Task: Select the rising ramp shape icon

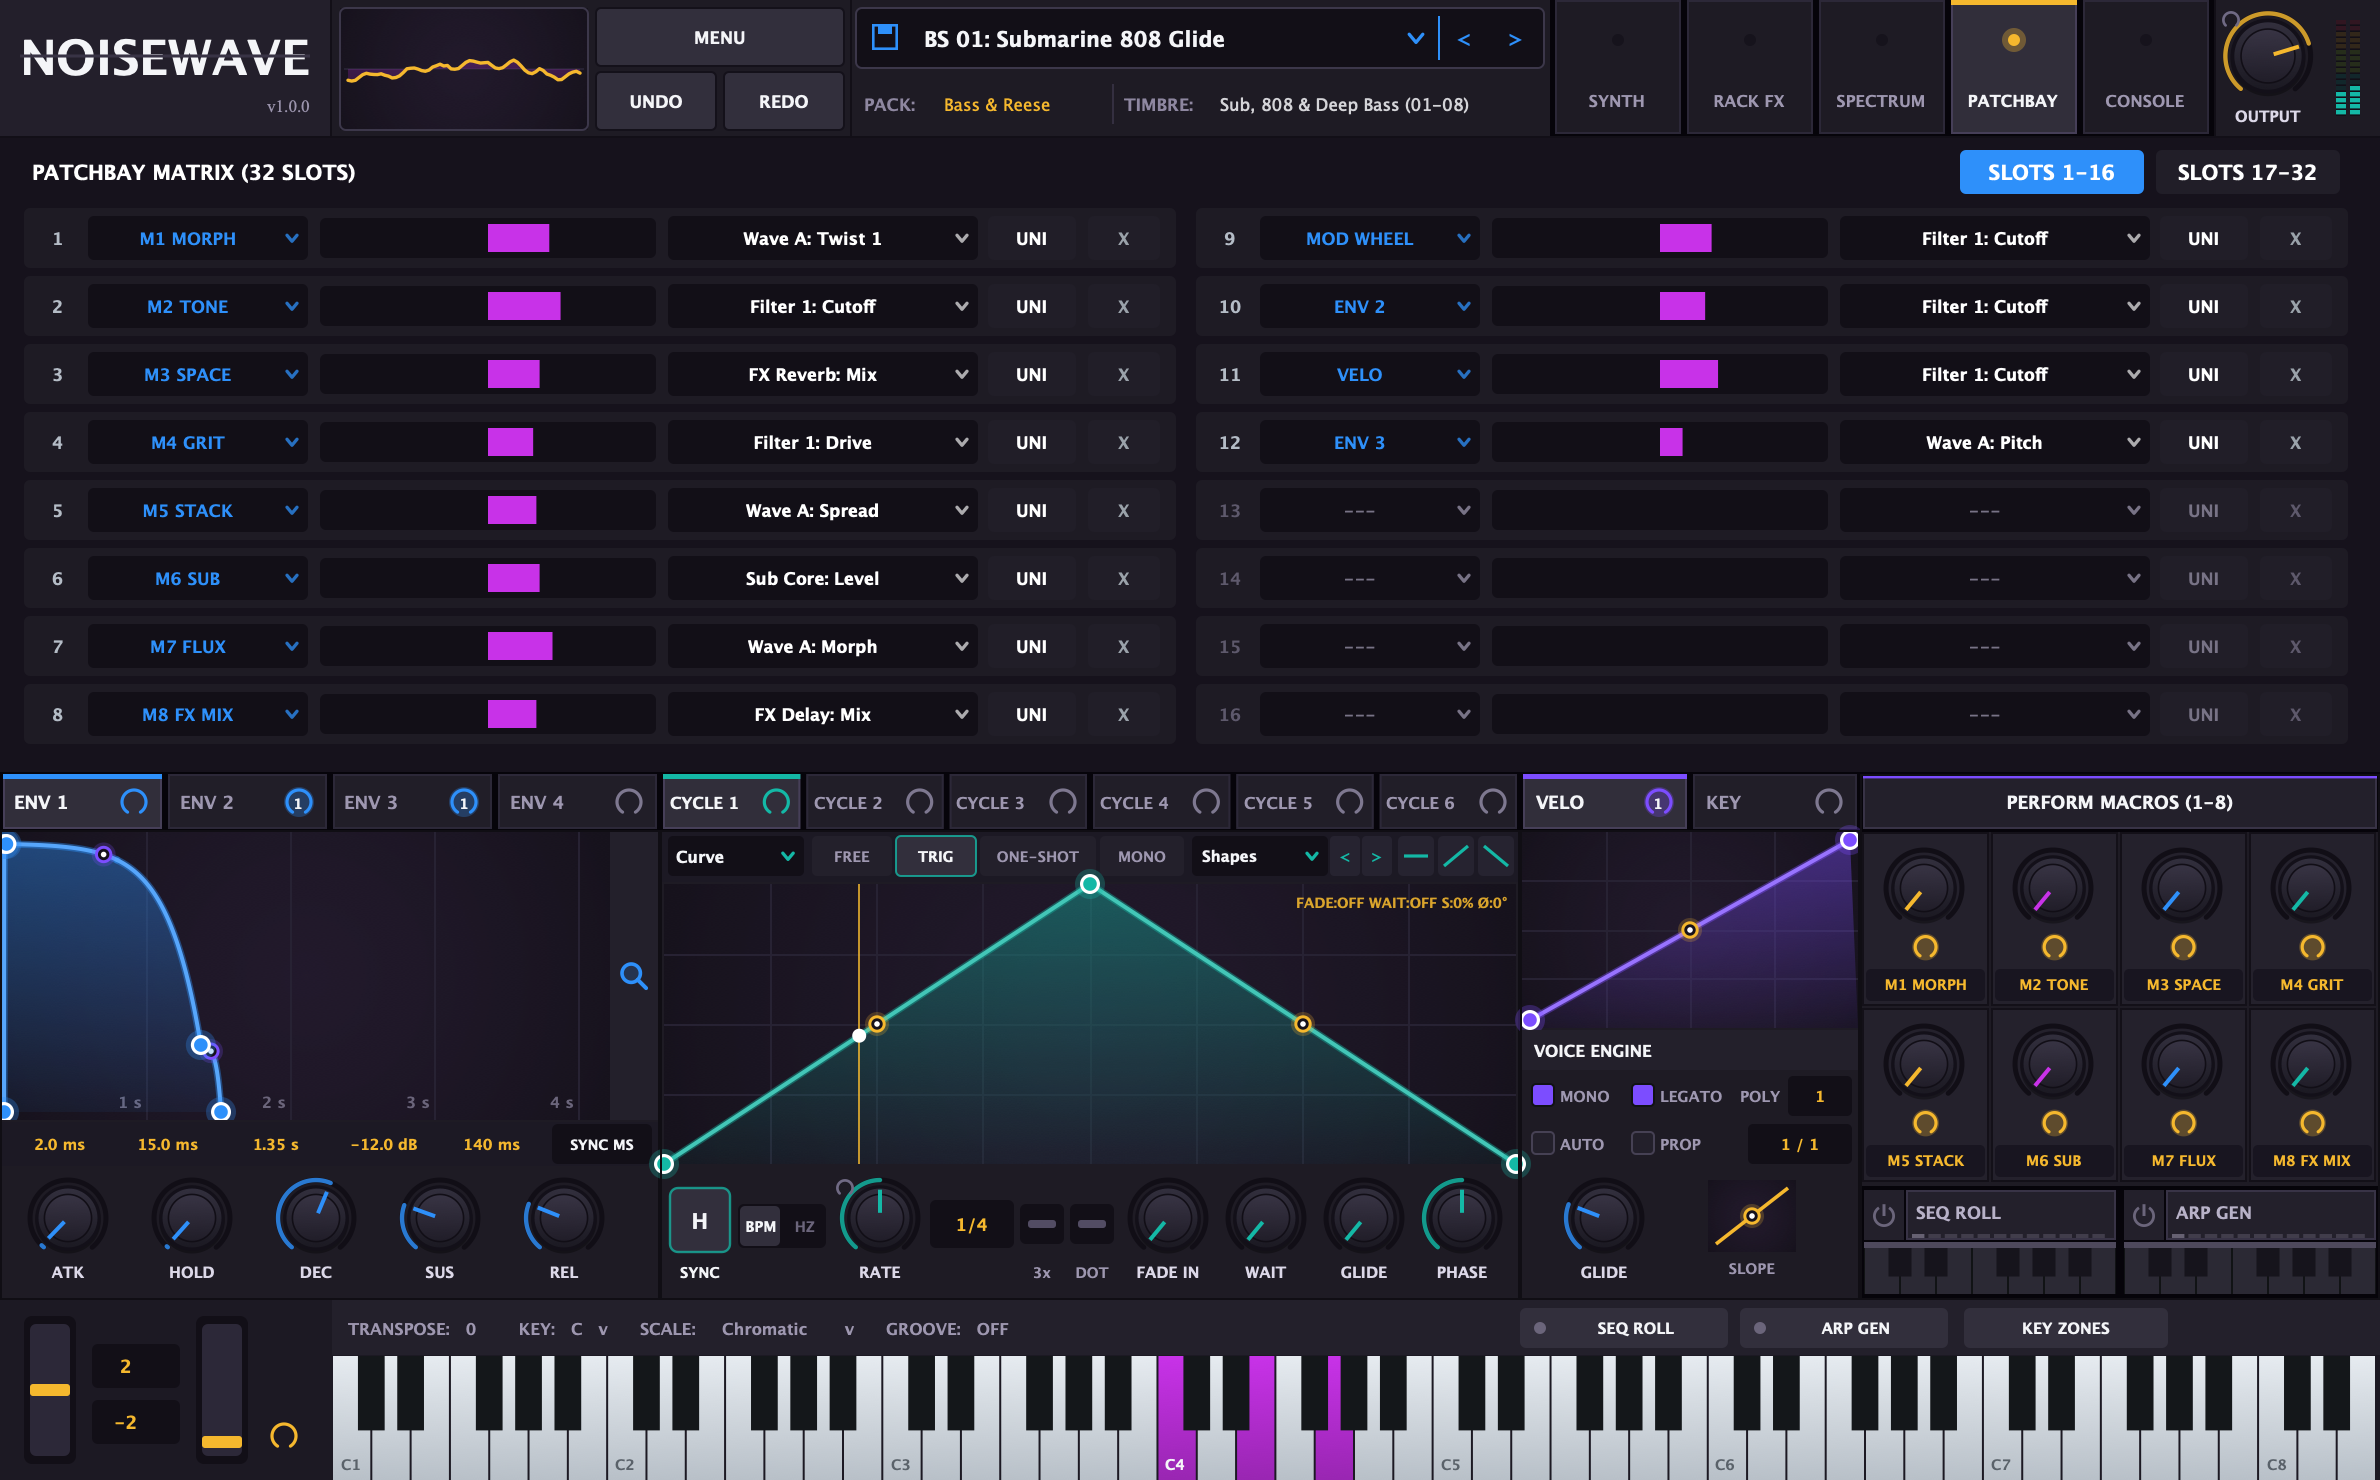Action: click(1456, 856)
